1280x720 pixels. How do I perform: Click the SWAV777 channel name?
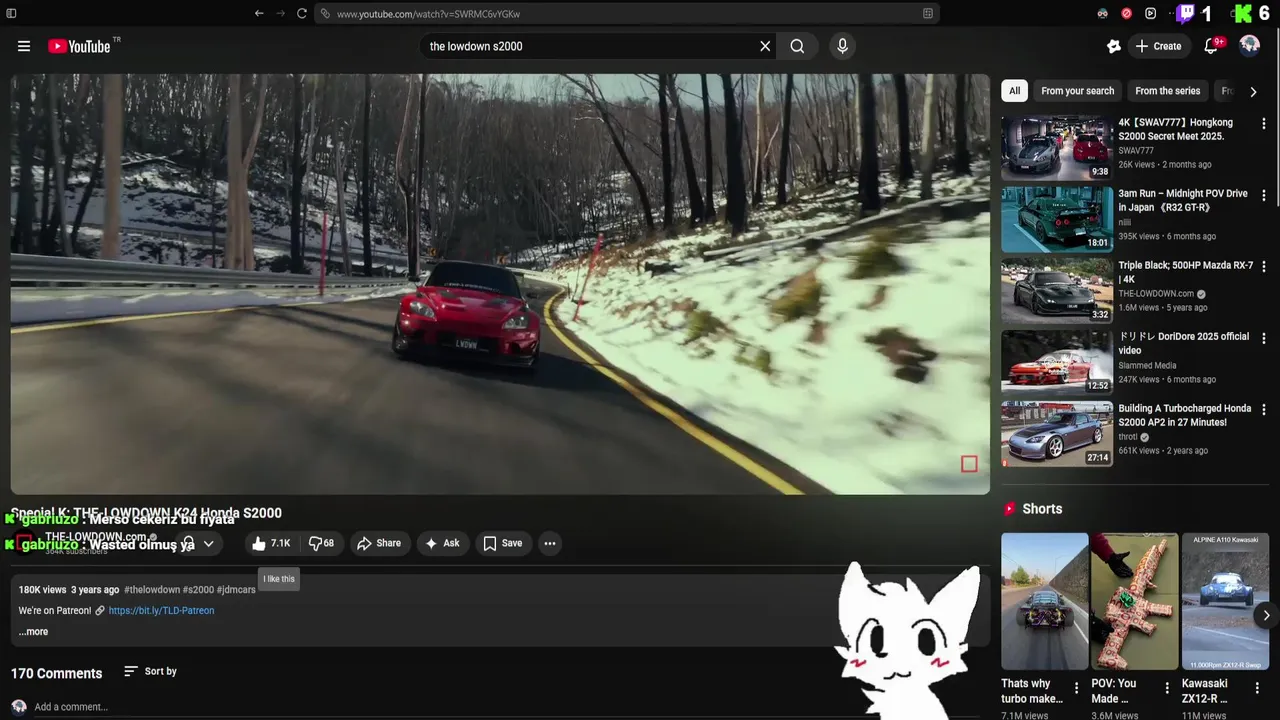coord(1136,151)
